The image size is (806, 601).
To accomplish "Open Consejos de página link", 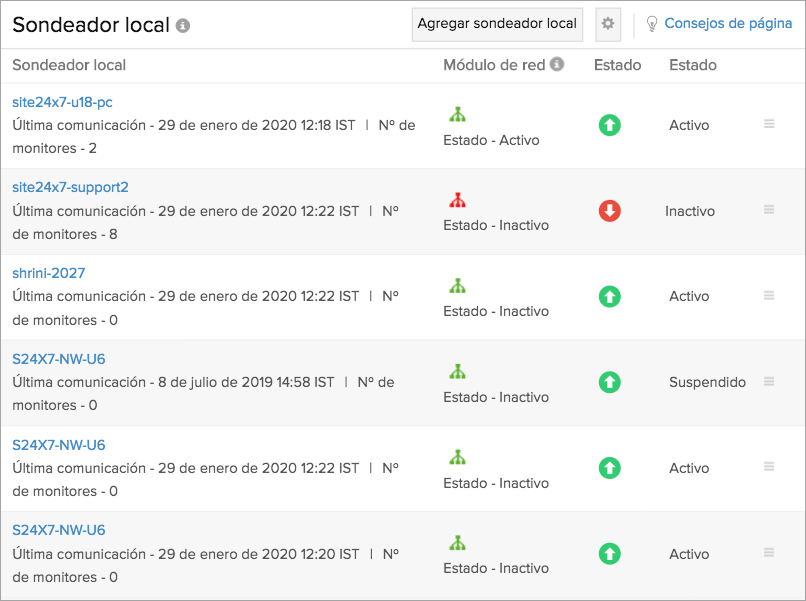I will tap(728, 24).
